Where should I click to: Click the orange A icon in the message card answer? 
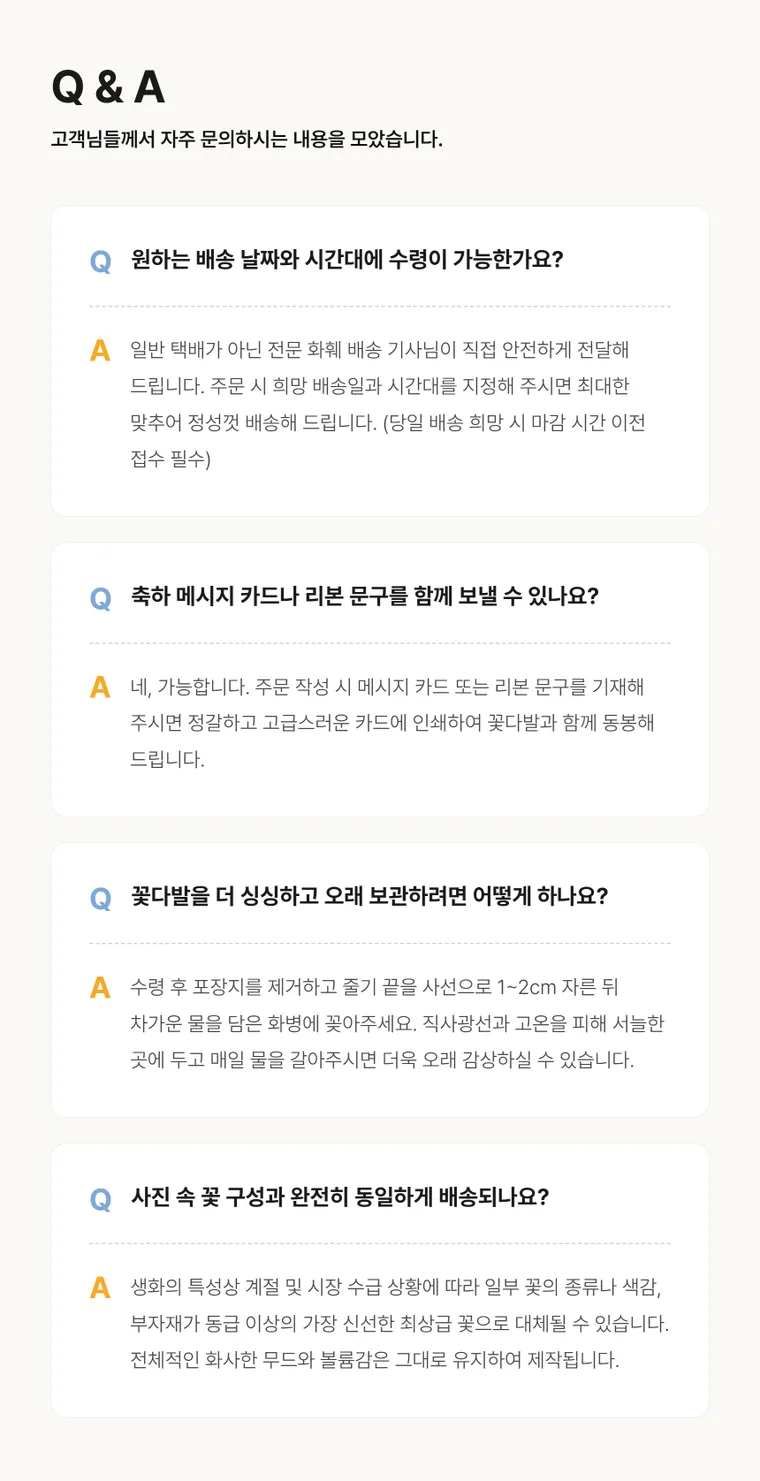tap(100, 688)
